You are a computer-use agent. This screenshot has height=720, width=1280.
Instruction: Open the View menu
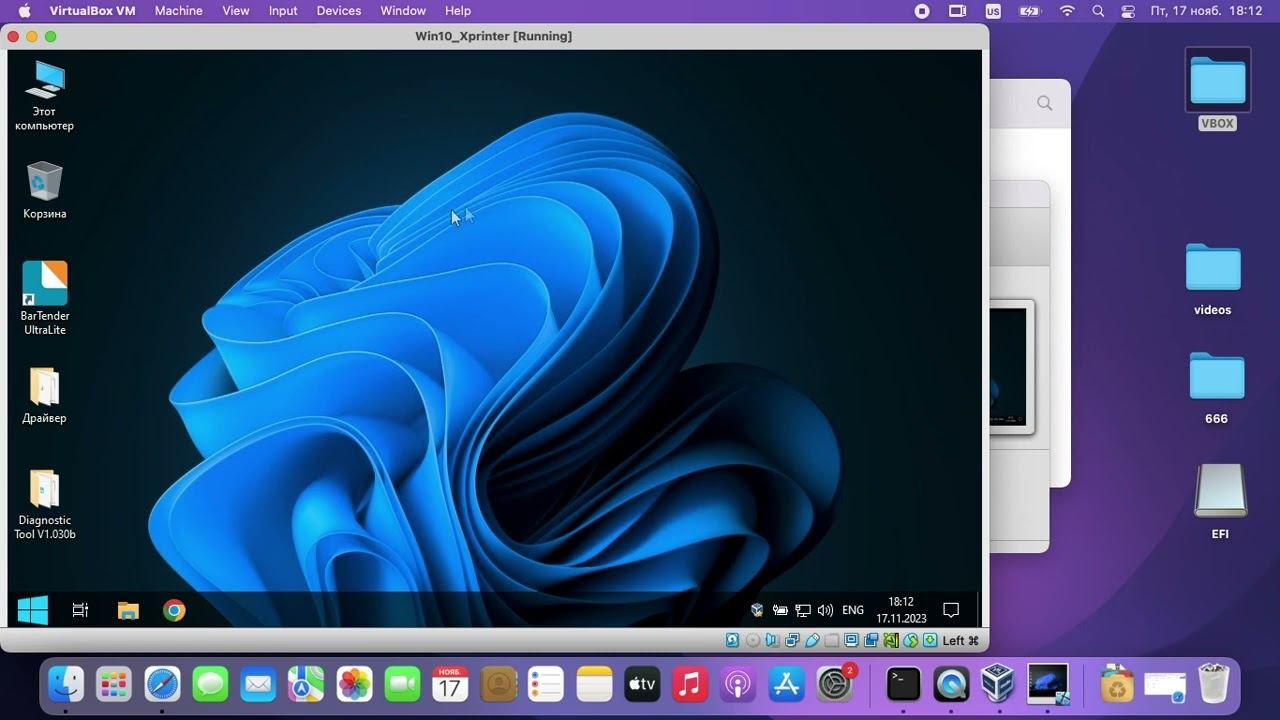[x=236, y=11]
